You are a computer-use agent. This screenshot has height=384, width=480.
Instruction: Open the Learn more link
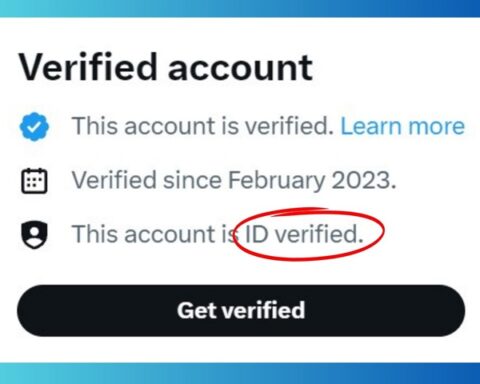coord(402,126)
